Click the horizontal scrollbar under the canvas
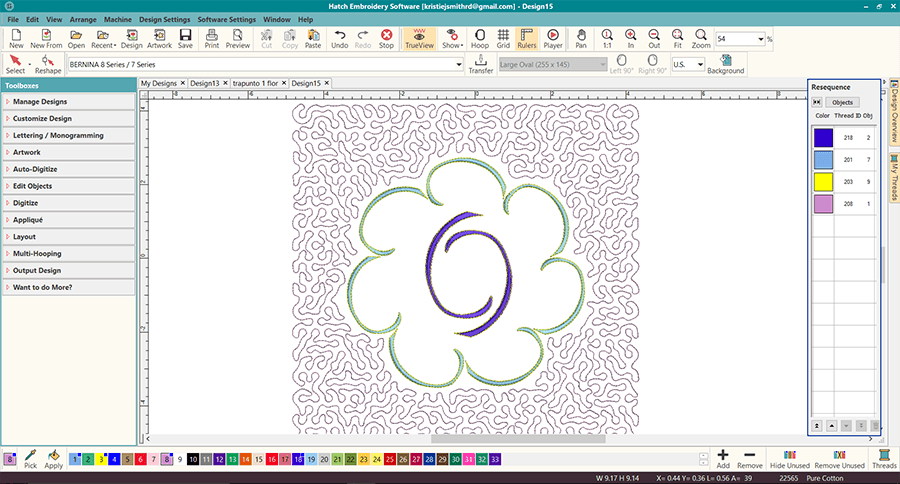 [x=517, y=437]
